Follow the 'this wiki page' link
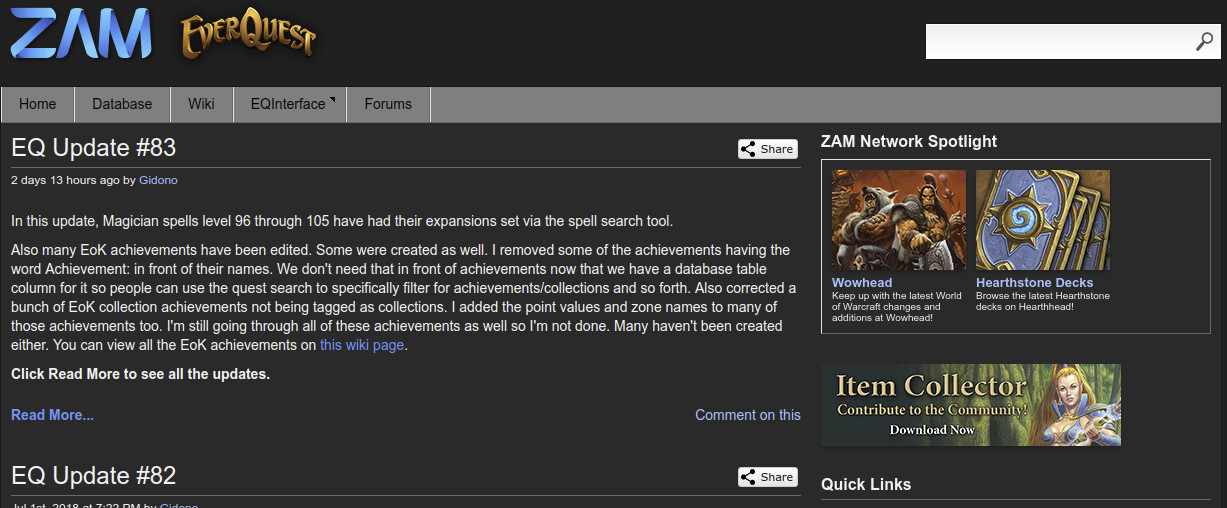 pyautogui.click(x=362, y=345)
